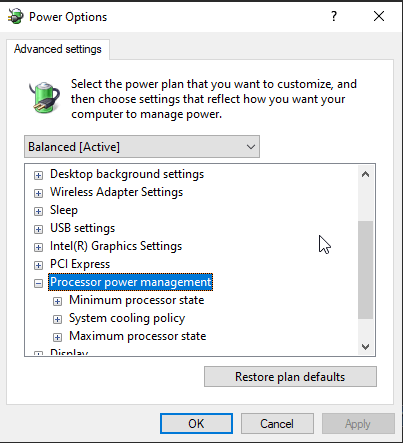The width and height of the screenshot is (403, 443).
Task: Expand the Sleep settings node
Action: coord(38,211)
